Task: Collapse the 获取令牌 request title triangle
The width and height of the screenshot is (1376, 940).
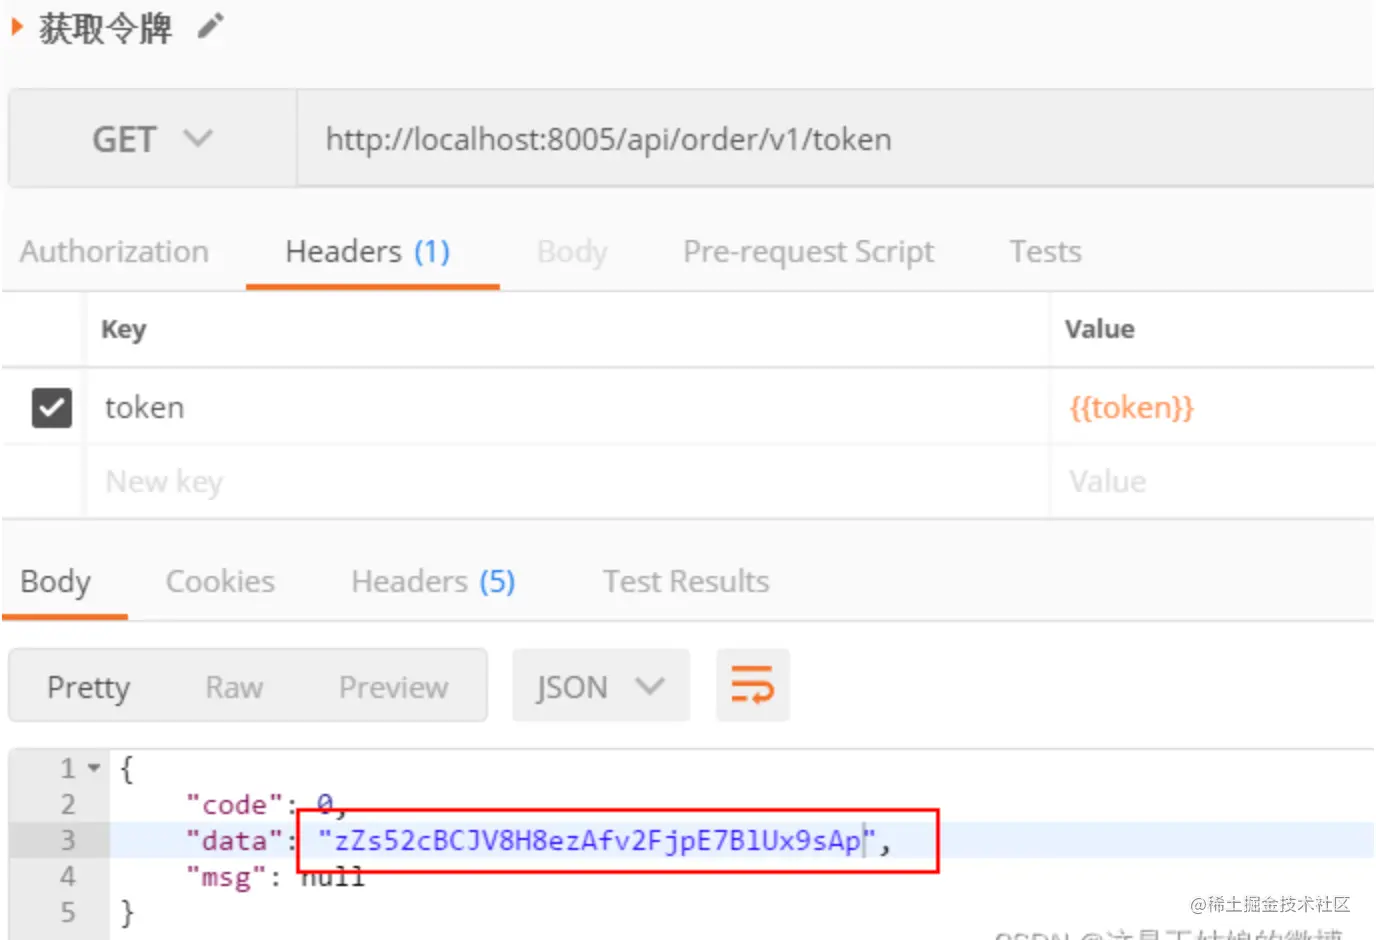Action: (17, 27)
